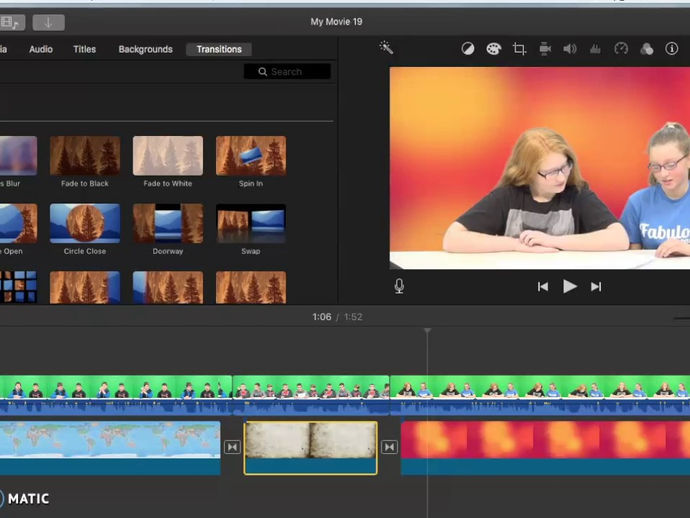Open the Audio tab
The image size is (690, 518).
tap(41, 49)
